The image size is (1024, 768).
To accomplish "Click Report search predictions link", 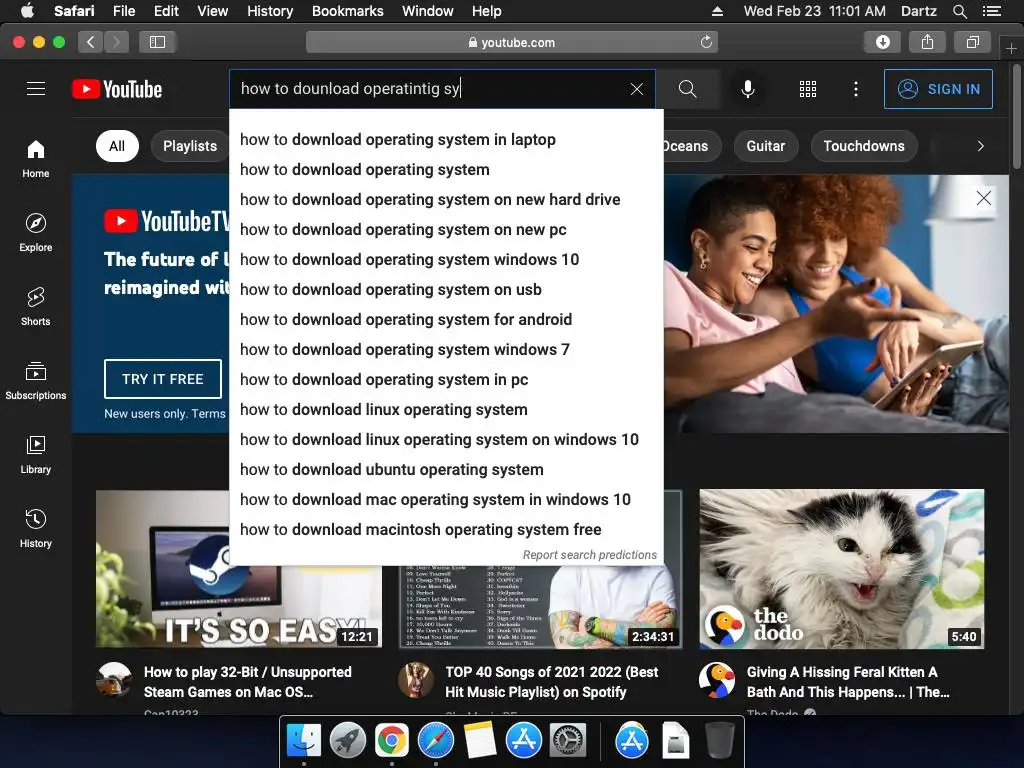I will [x=589, y=555].
